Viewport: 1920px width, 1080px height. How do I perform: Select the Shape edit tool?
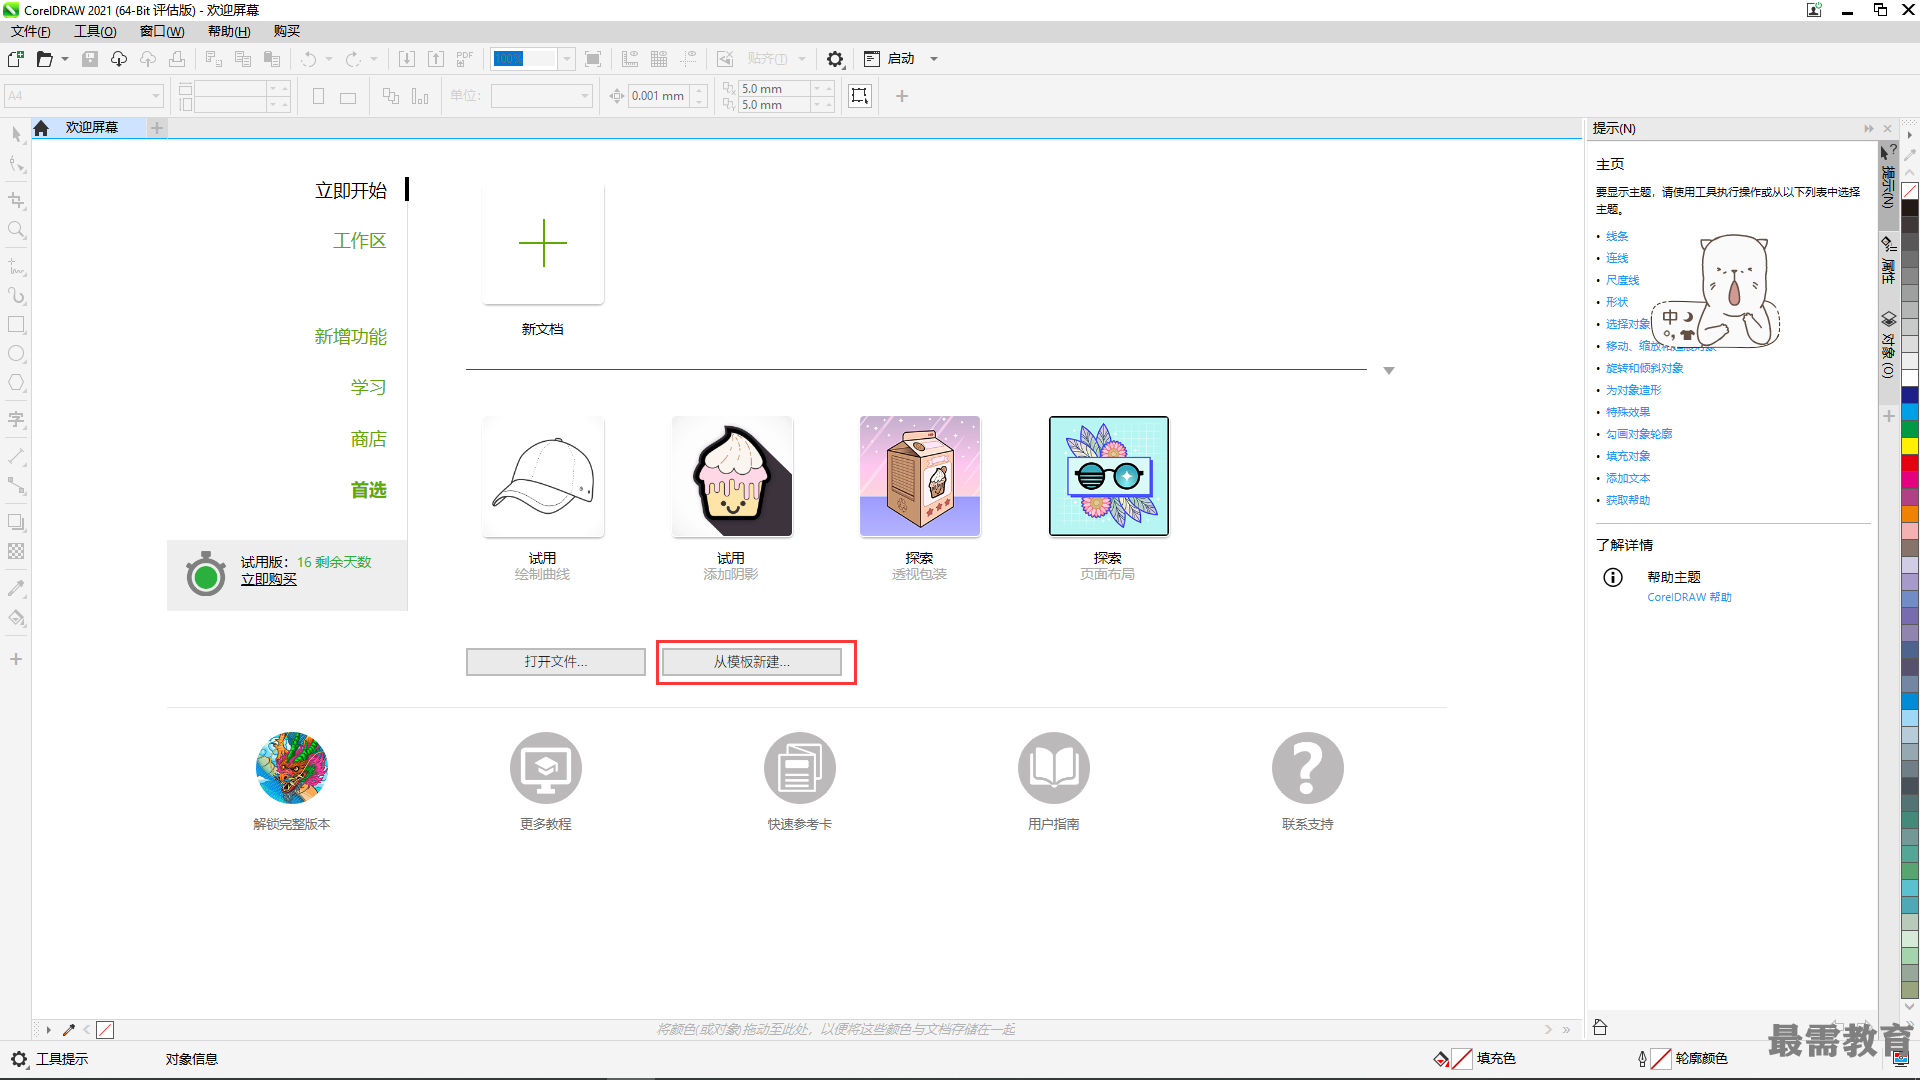click(x=16, y=165)
